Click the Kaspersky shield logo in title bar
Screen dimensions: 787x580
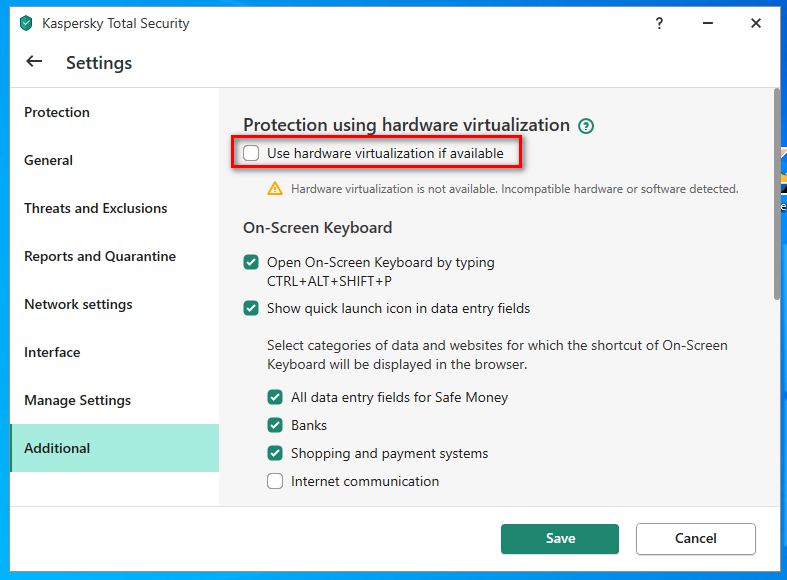(x=26, y=23)
